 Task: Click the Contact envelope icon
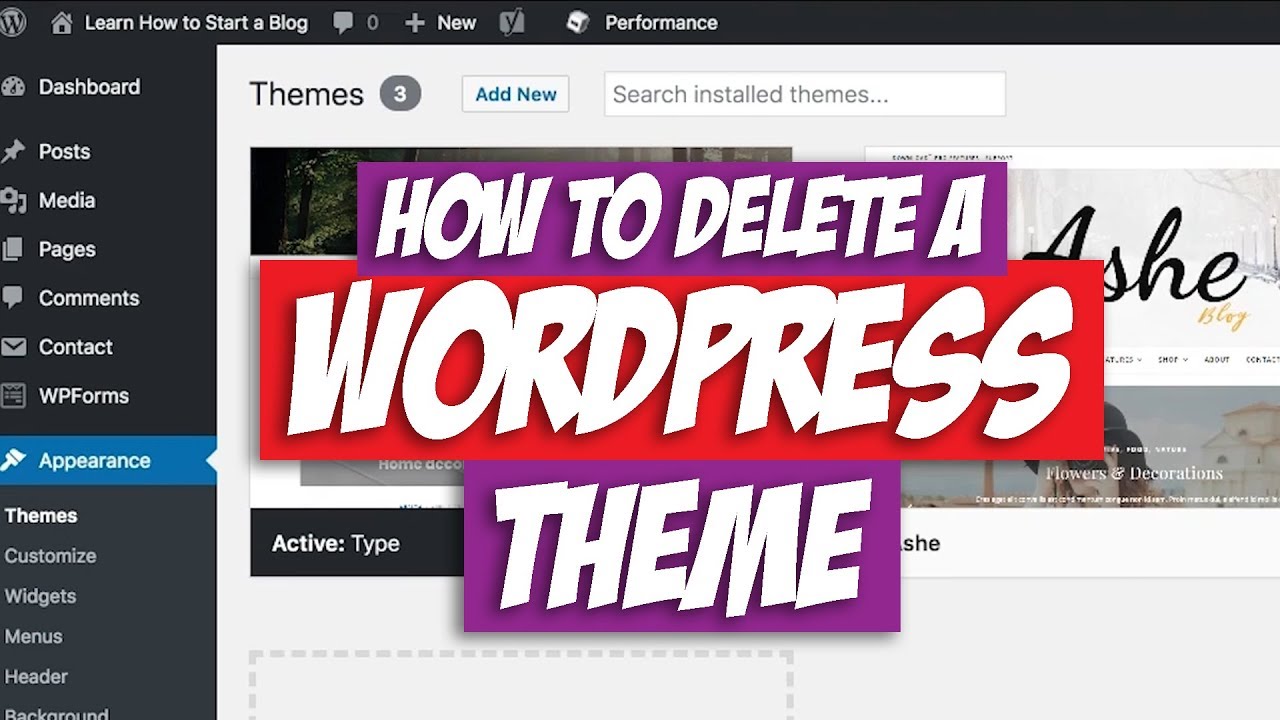click(13, 347)
